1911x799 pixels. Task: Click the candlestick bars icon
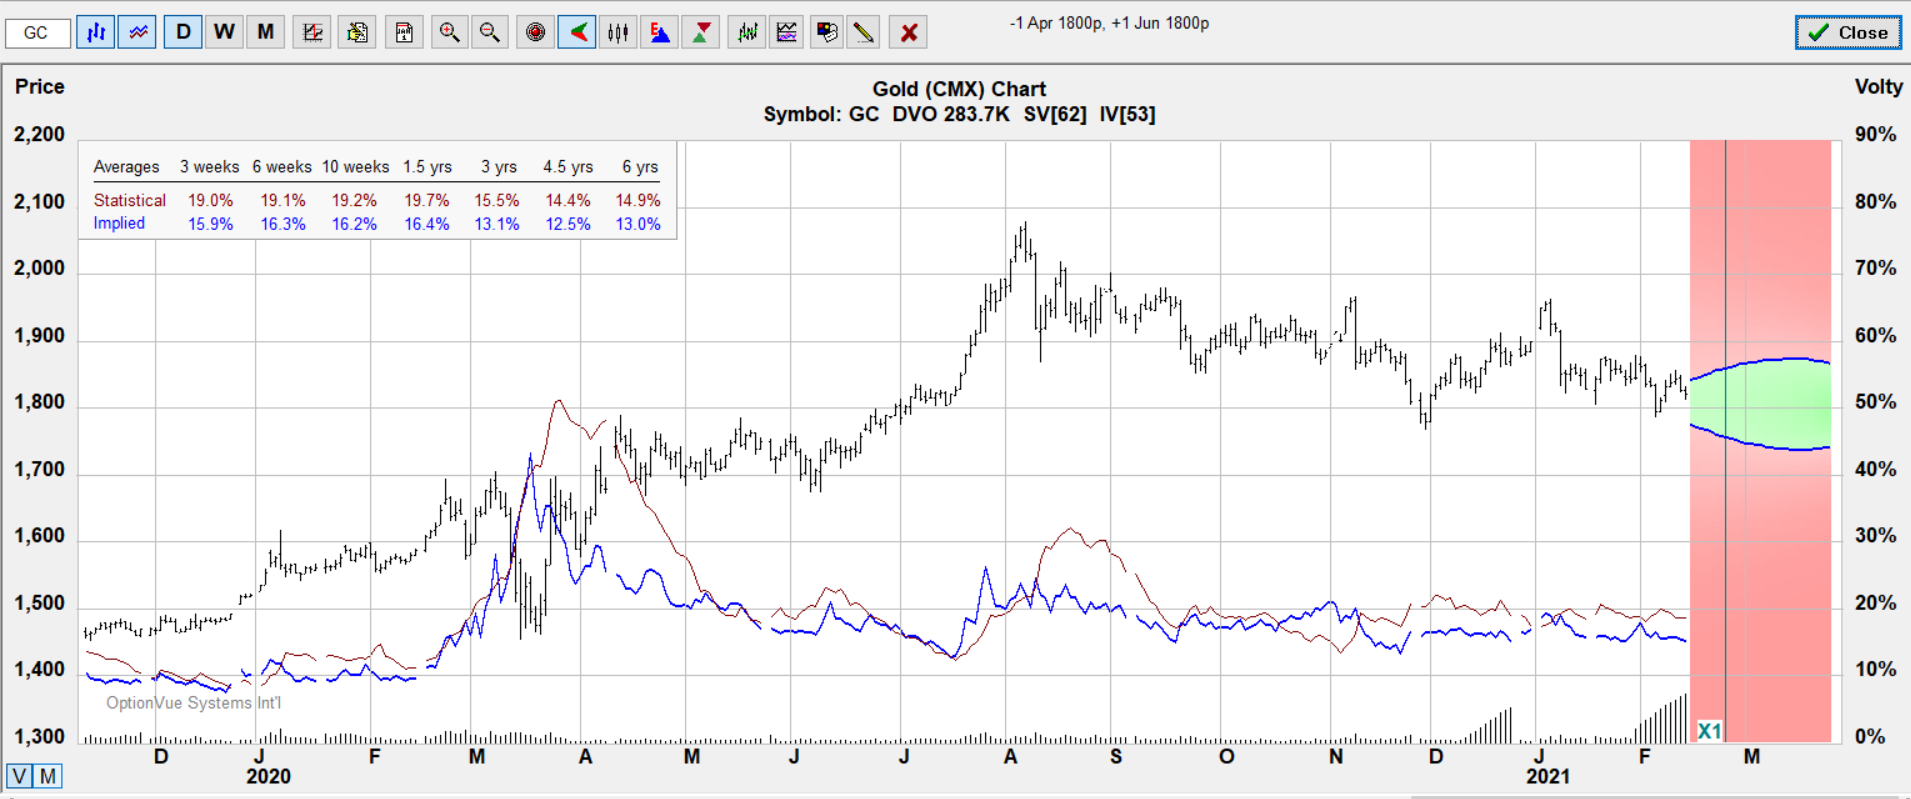click(x=618, y=33)
